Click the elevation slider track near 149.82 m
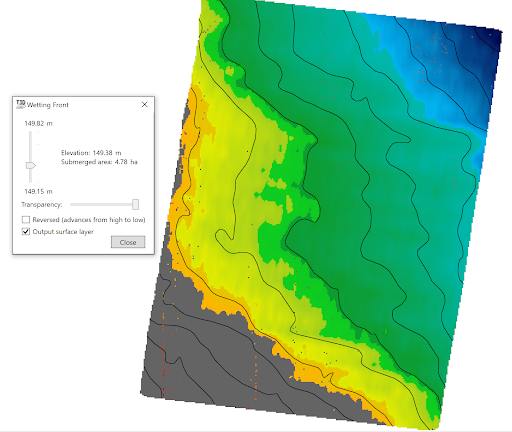512x432 pixels. click(x=30, y=138)
